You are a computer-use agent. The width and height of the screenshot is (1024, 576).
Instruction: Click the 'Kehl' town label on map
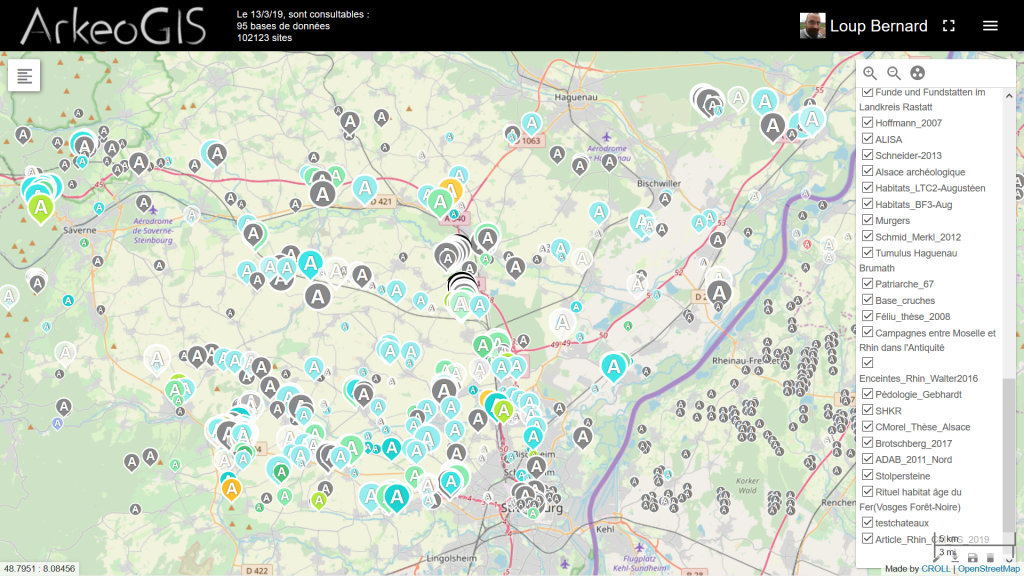pos(605,529)
